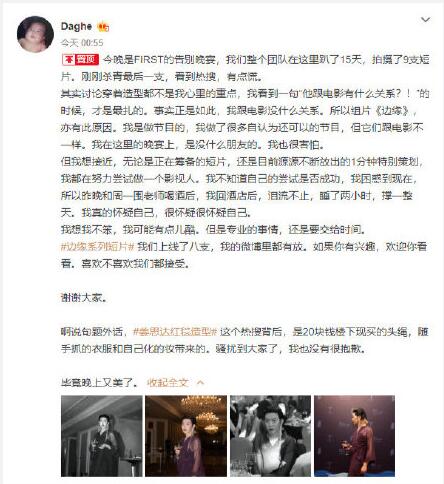Click the post text mentioning FIRST告别晚宴

pyautogui.click(x=245, y=68)
